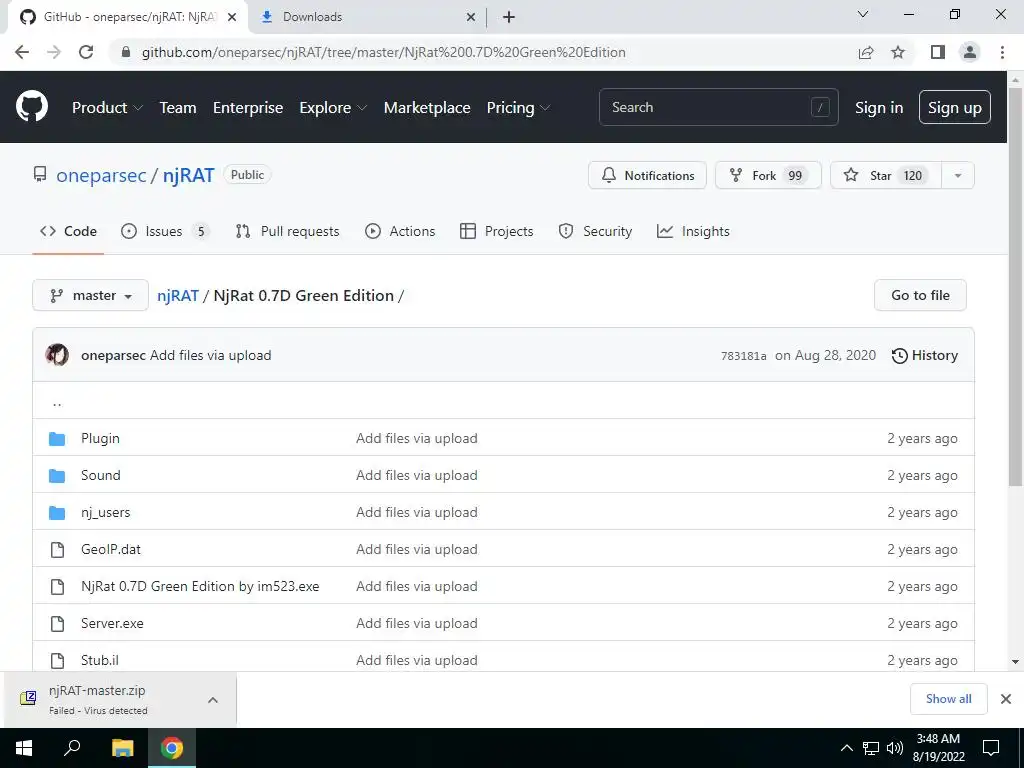Open commit hash 783181a
The height and width of the screenshot is (768, 1024).
pos(744,356)
